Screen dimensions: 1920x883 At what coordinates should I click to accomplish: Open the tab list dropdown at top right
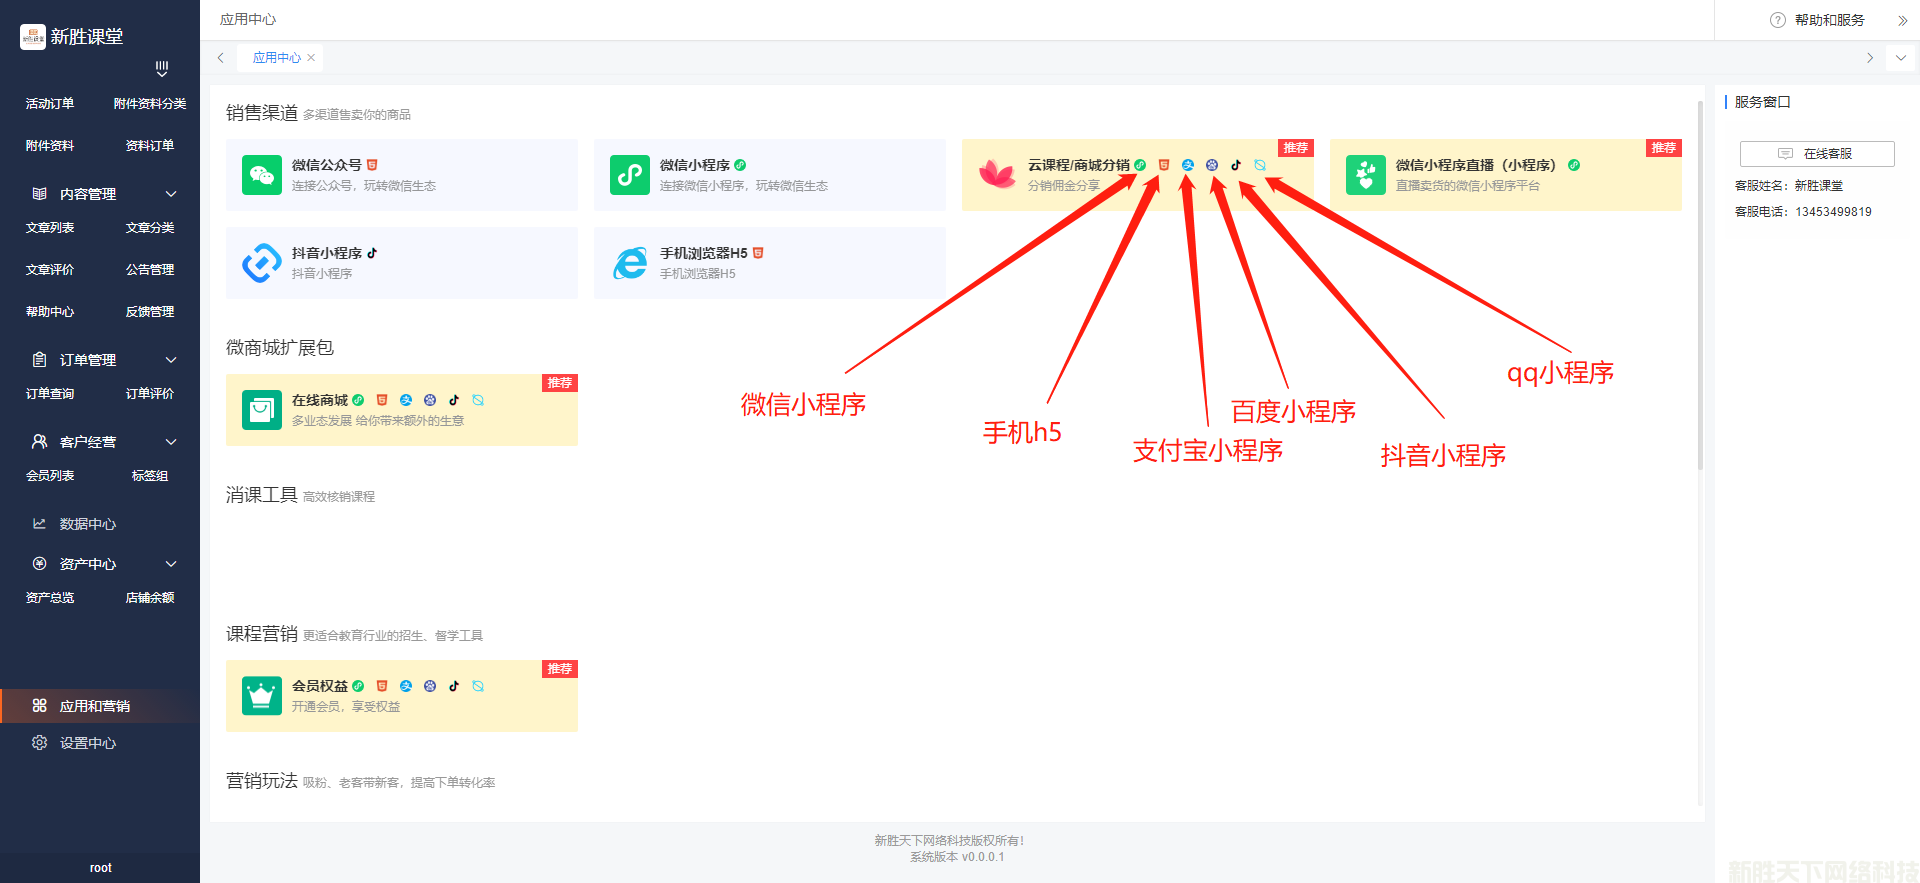pos(1900,58)
